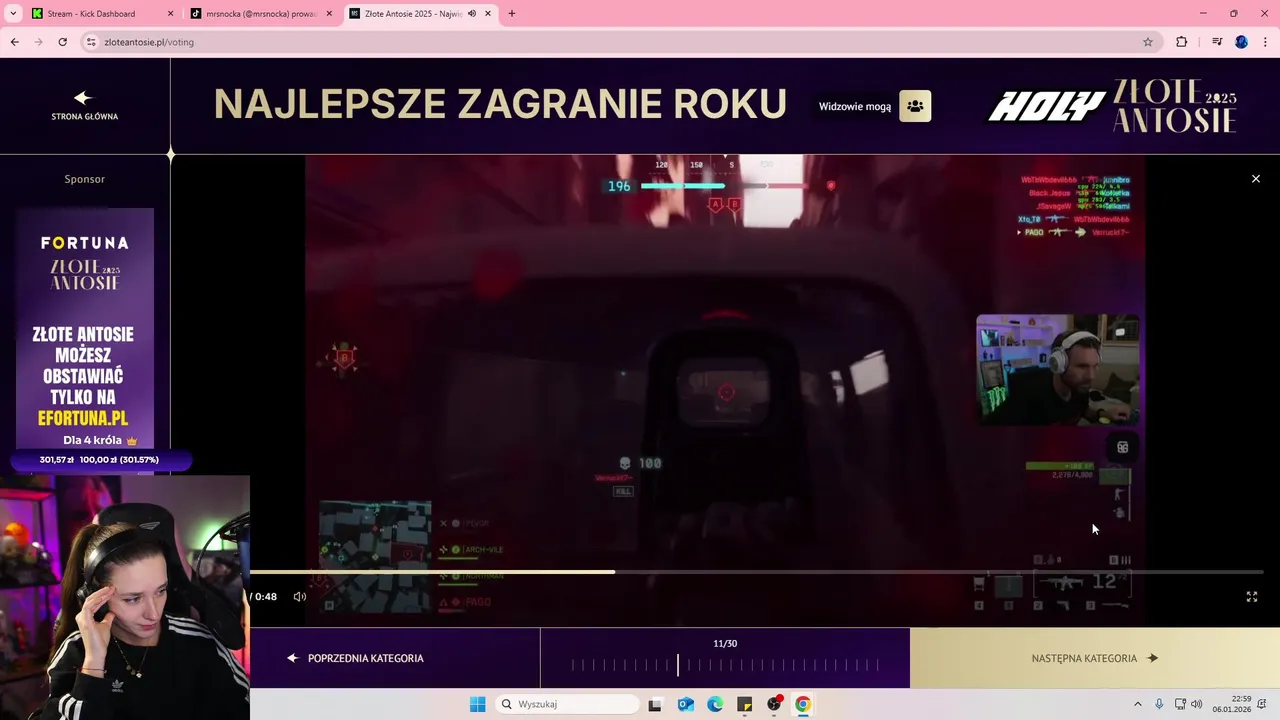Go to Poprzednia Kategoria

pos(356,658)
